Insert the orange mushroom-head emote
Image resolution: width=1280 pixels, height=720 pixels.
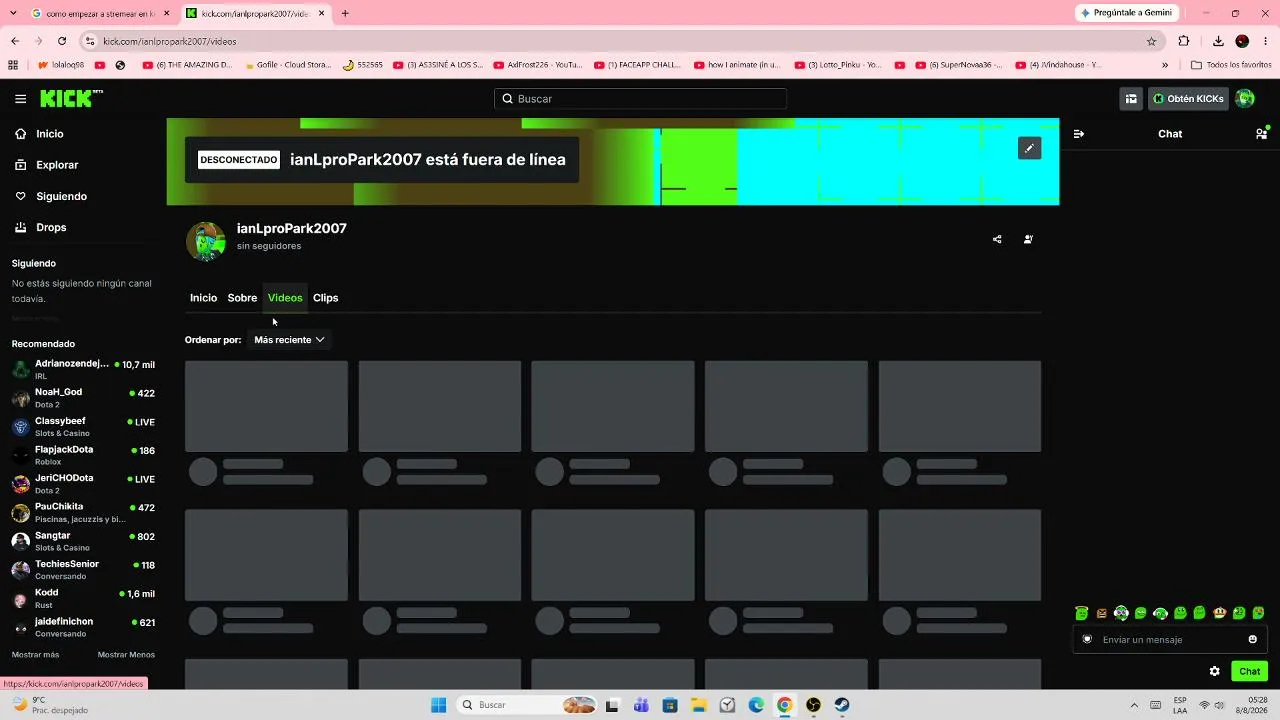1219,613
